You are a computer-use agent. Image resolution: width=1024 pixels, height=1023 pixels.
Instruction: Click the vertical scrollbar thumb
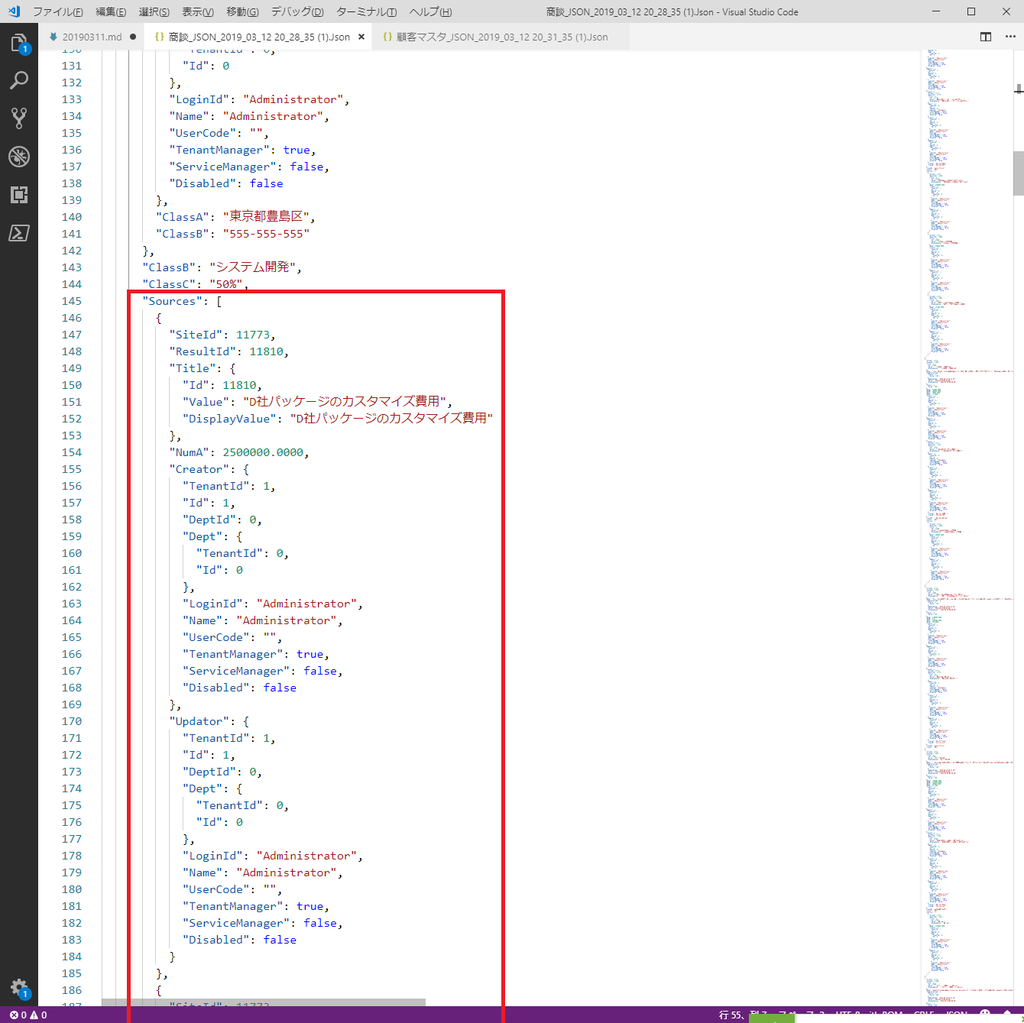[1018, 173]
